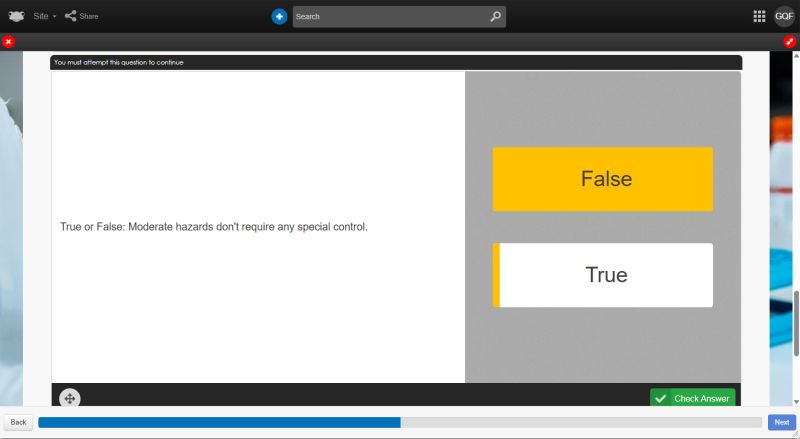Image resolution: width=800 pixels, height=439 pixels.
Task: Click the 'You must attempt this question' notice
Action: [x=119, y=62]
